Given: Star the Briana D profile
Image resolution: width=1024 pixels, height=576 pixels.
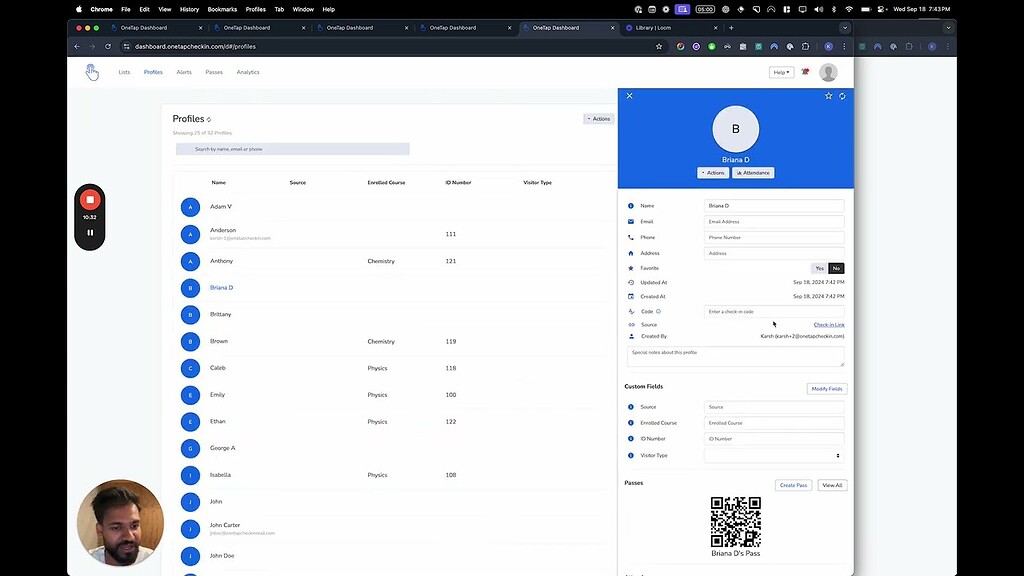Looking at the screenshot, I should [828, 96].
